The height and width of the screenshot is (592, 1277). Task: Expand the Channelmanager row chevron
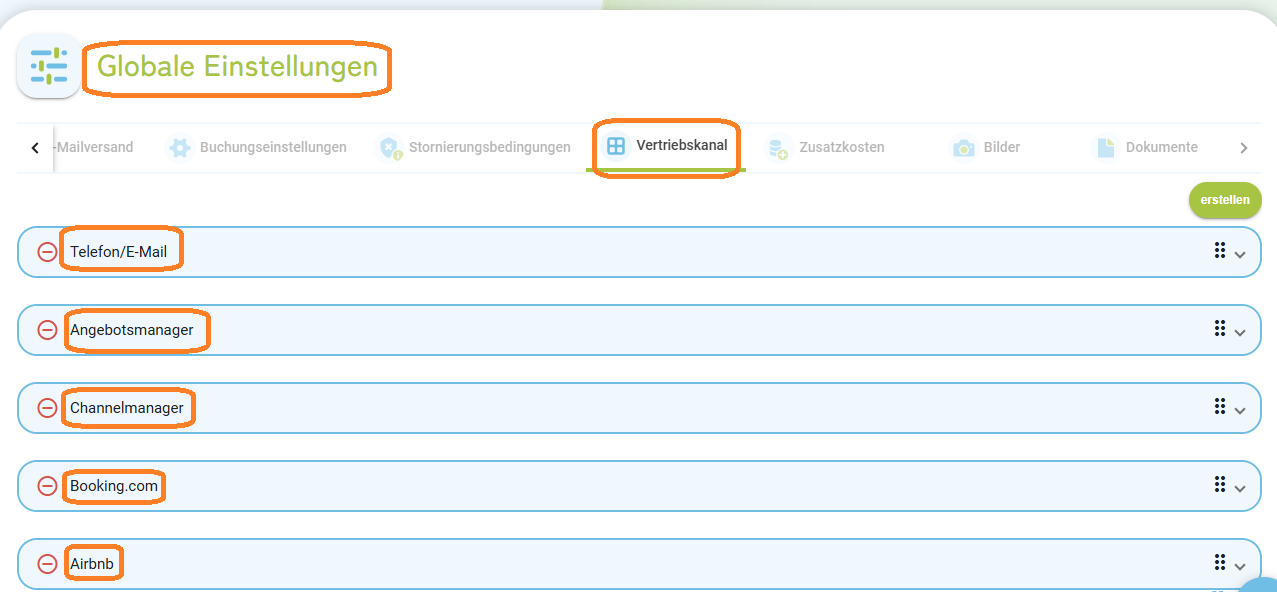[1240, 410]
